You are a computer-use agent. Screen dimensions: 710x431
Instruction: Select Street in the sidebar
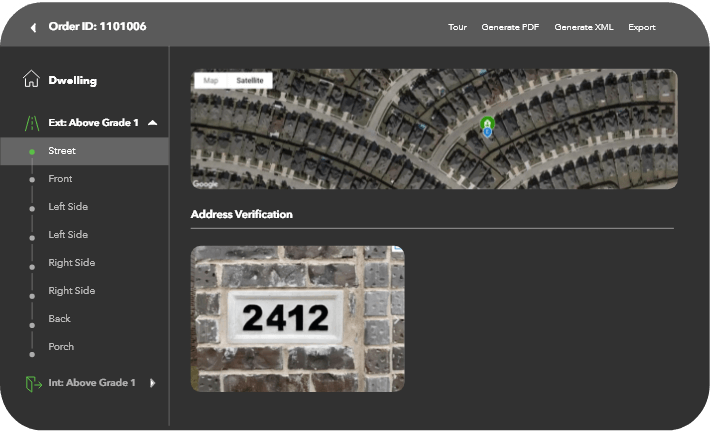pyautogui.click(x=85, y=151)
